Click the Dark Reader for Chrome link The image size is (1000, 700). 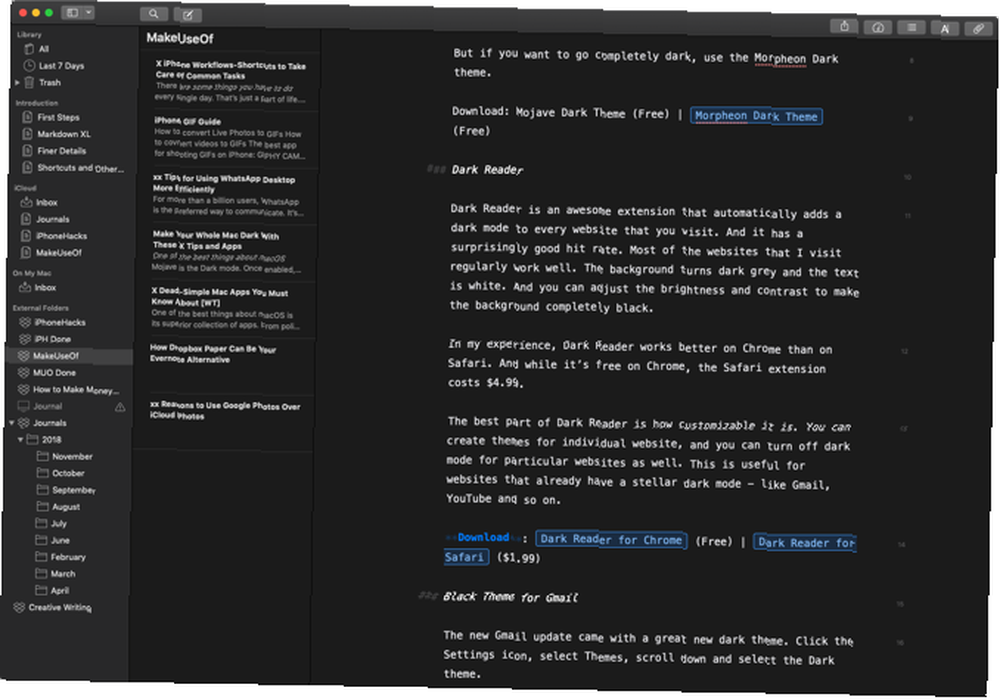611,539
